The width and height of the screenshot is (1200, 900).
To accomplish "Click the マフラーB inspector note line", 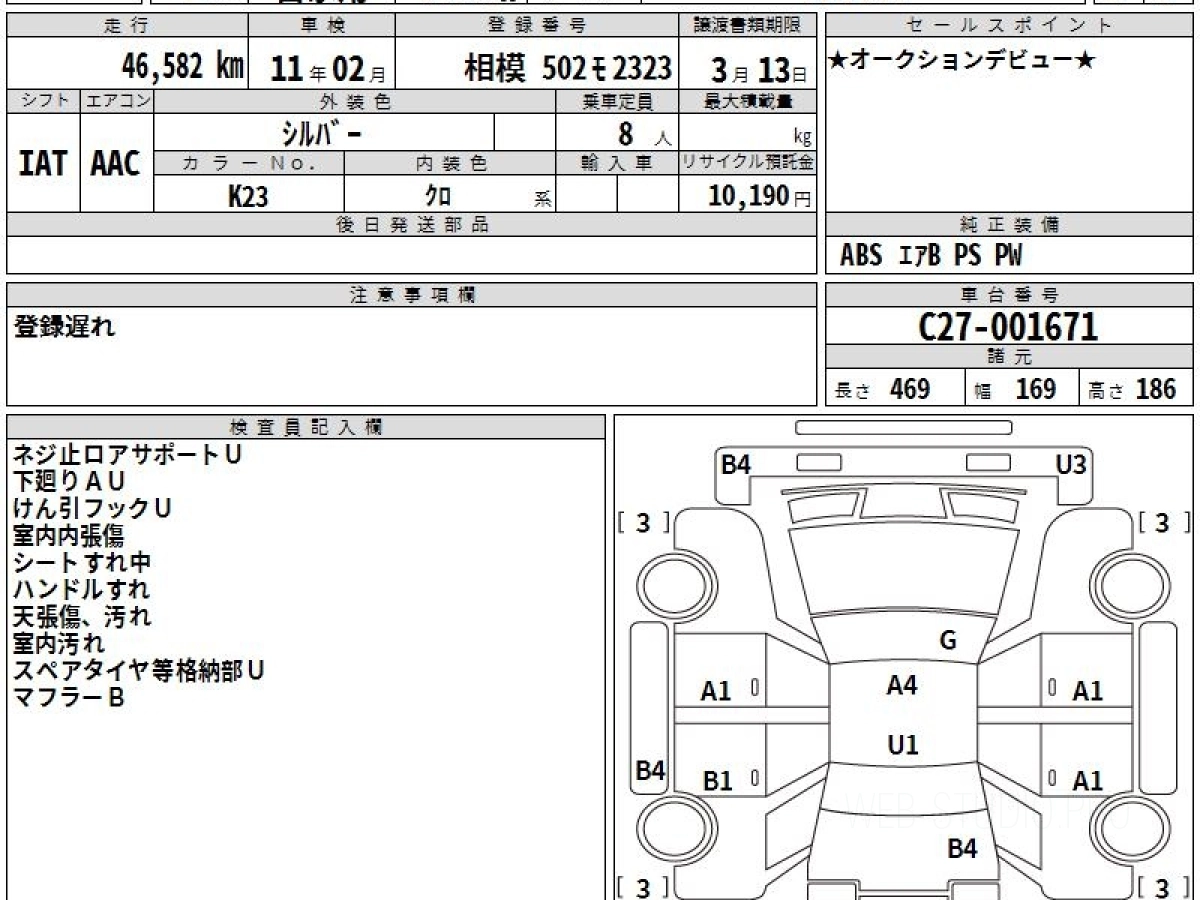I will click(68, 698).
